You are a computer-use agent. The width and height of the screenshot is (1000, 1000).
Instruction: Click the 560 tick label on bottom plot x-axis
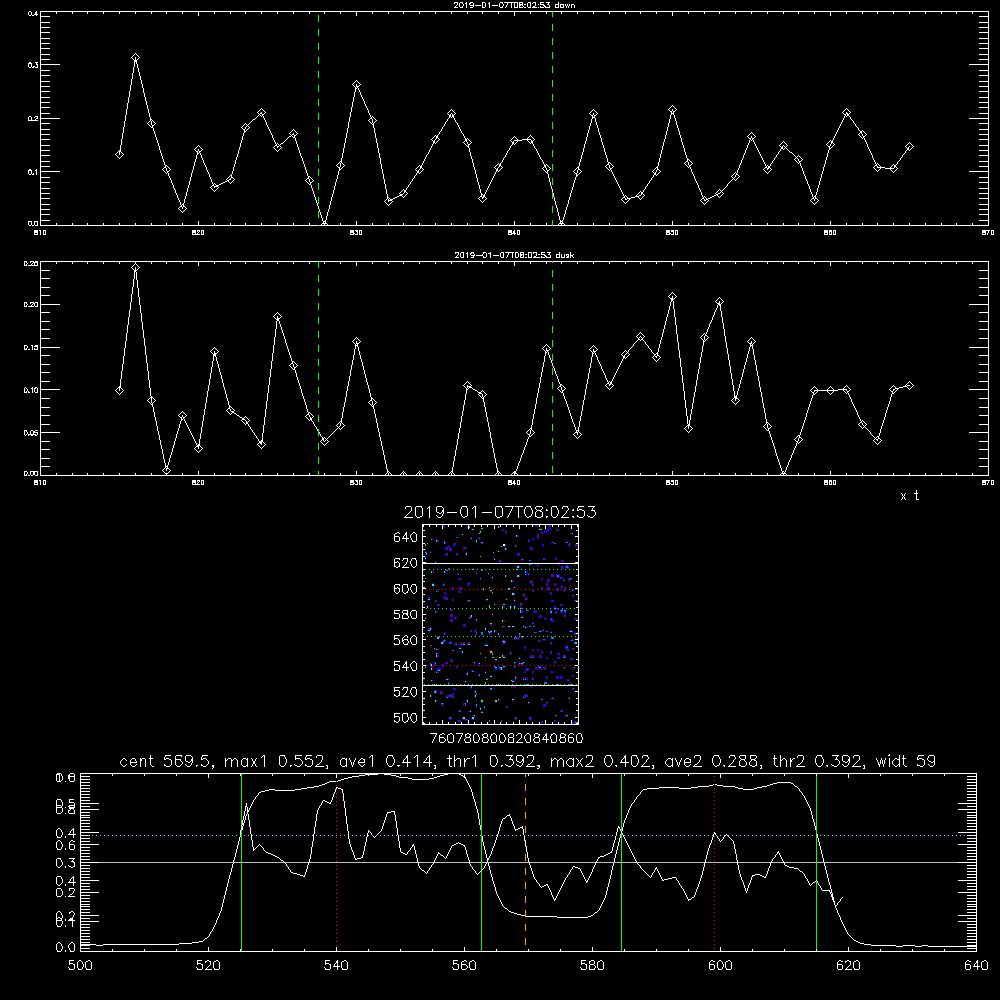point(464,966)
